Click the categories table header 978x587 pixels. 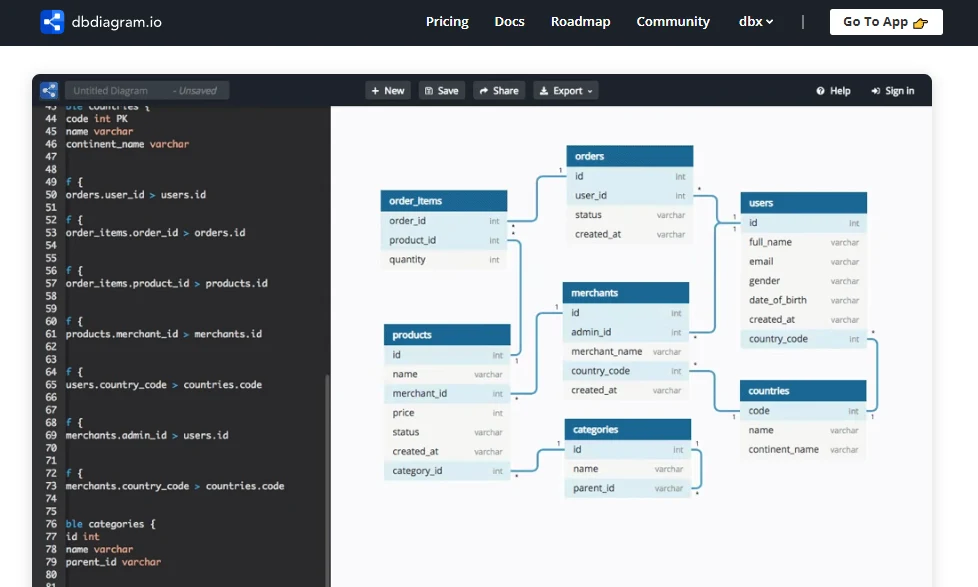click(627, 429)
